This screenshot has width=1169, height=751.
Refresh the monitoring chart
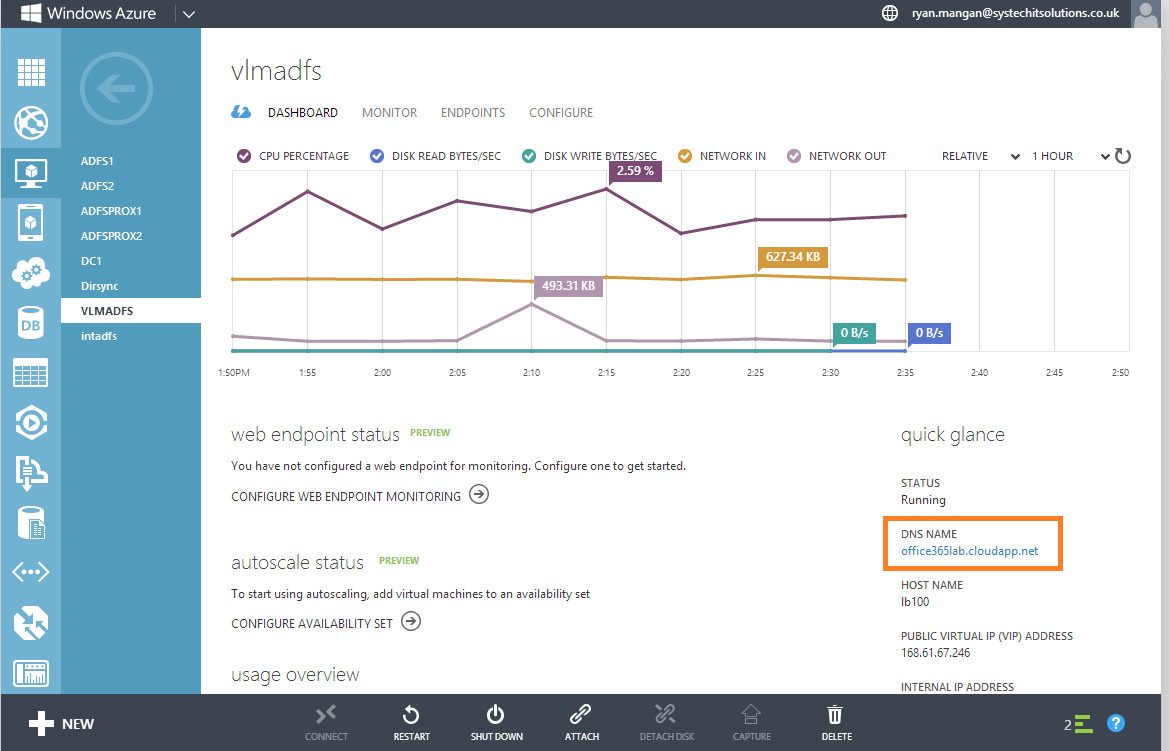[x=1123, y=156]
